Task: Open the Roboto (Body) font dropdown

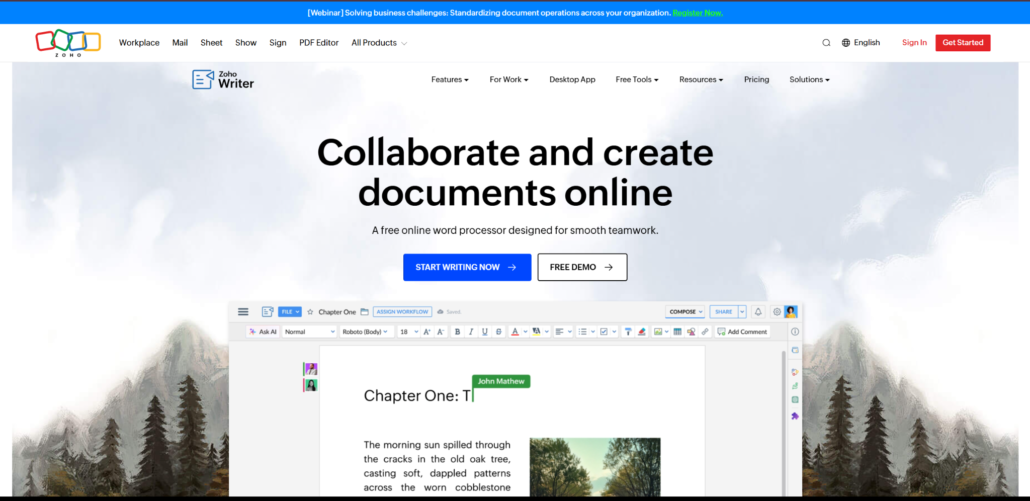Action: pos(365,332)
